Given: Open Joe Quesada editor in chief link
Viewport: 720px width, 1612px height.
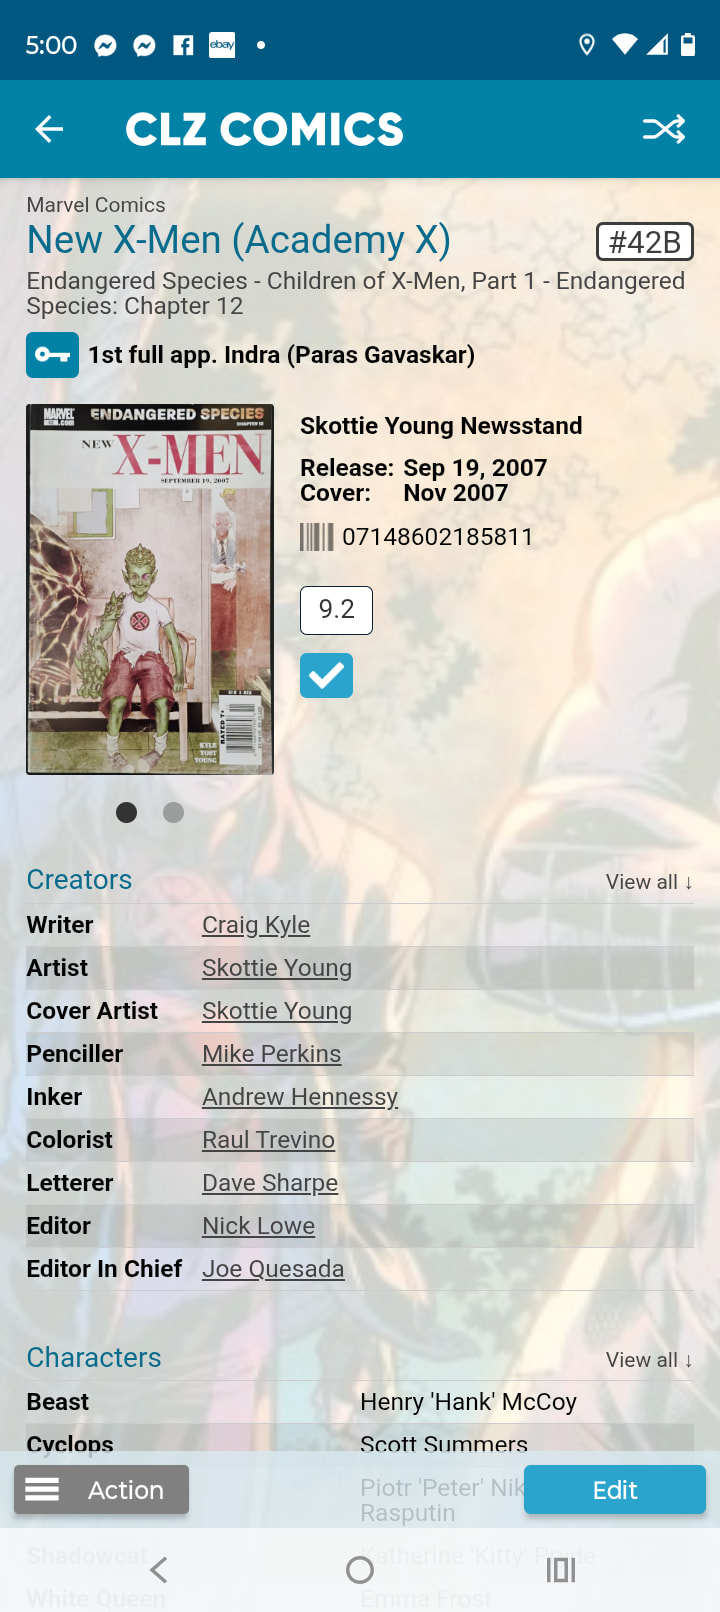Looking at the screenshot, I should 273,1269.
